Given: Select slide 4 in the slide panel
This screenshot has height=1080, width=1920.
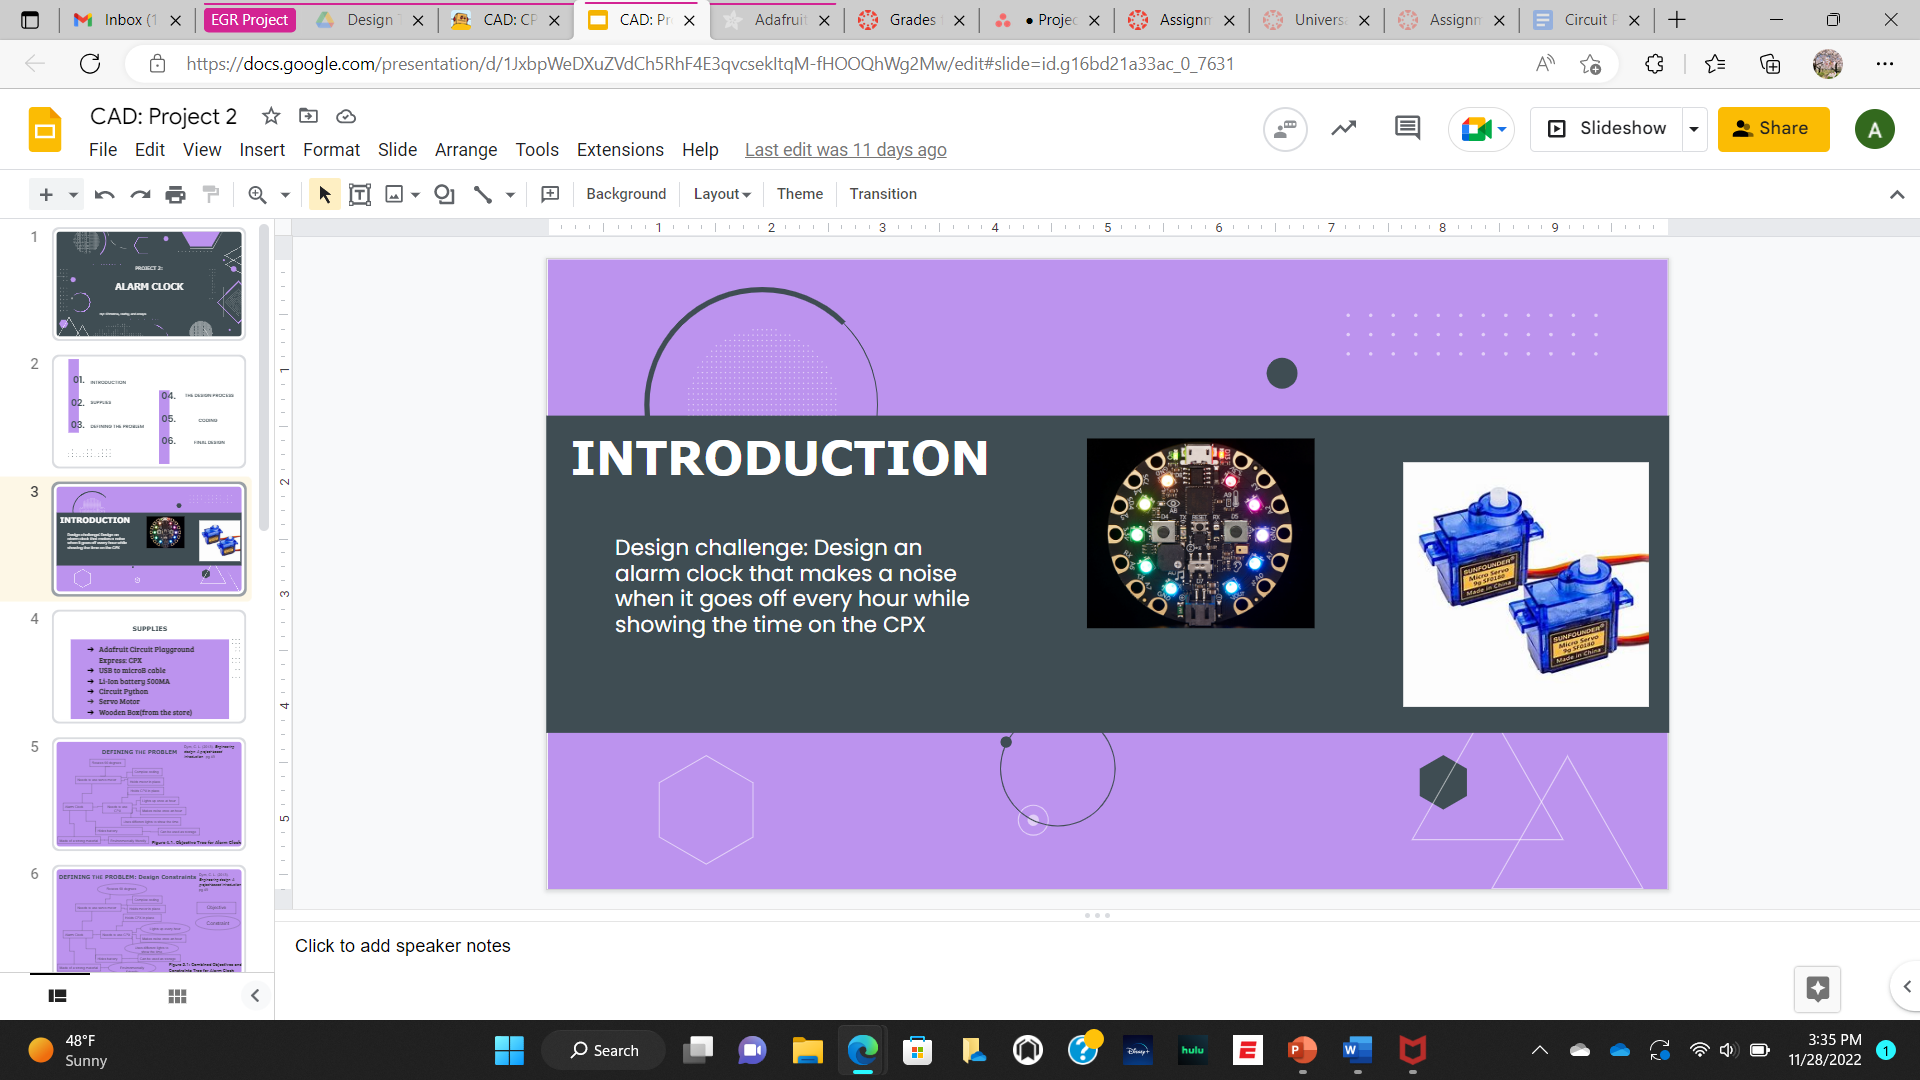Looking at the screenshot, I should point(149,667).
